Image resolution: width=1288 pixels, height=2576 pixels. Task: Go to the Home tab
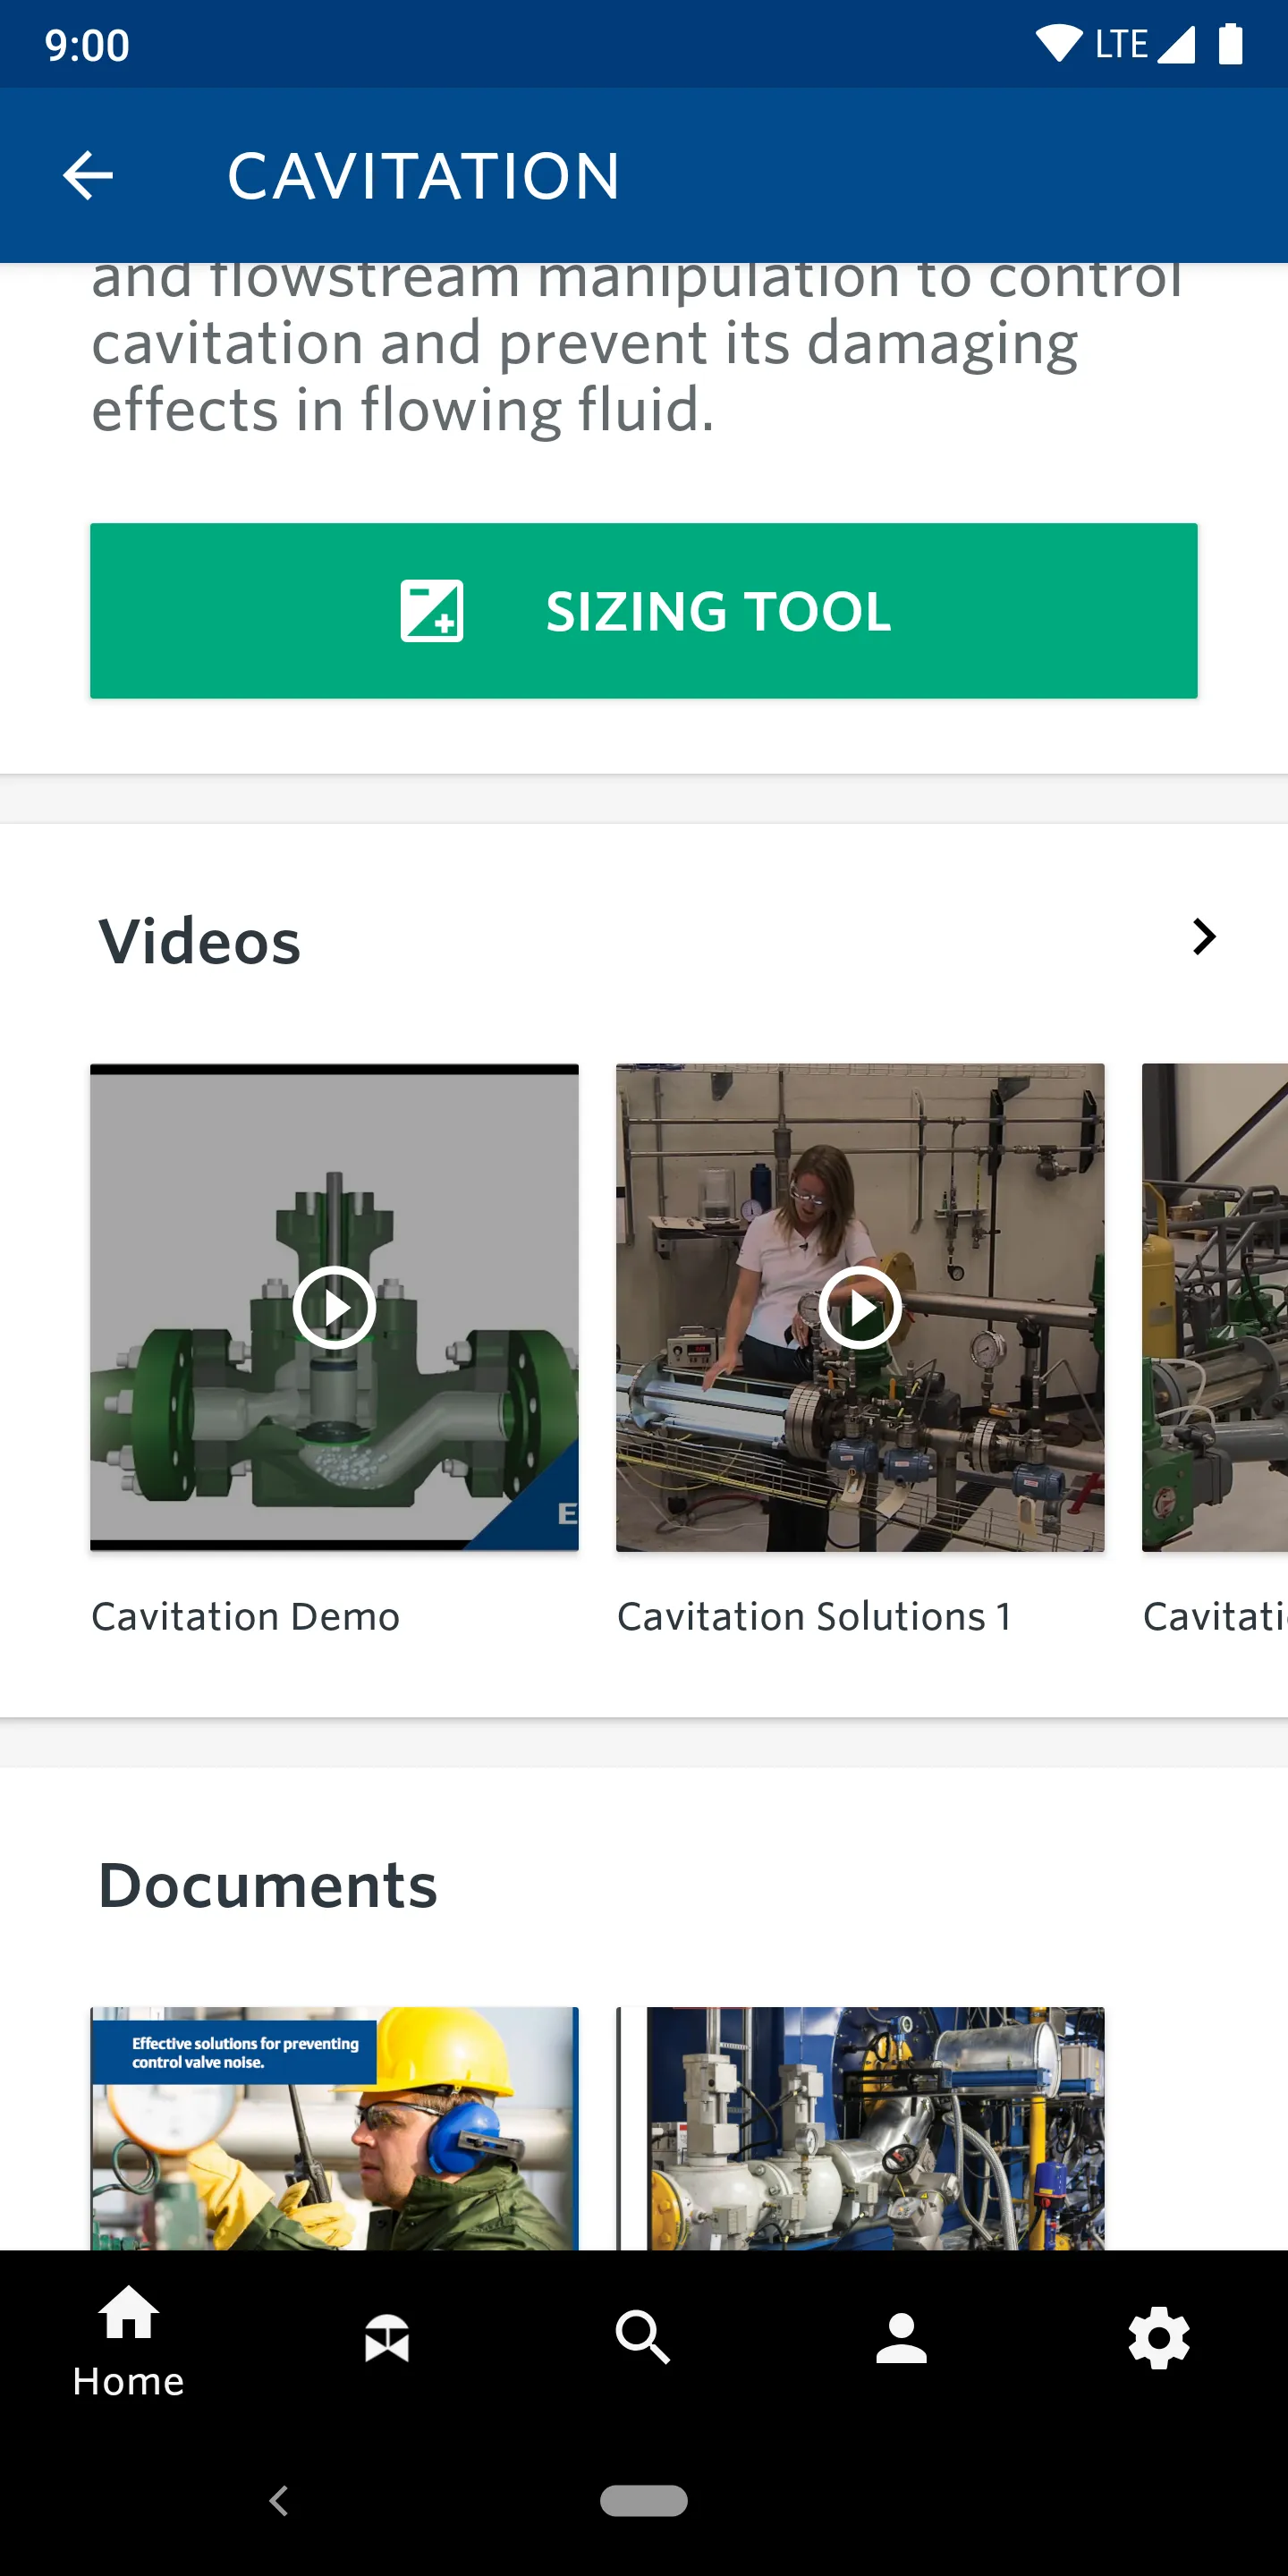pyautogui.click(x=129, y=2340)
